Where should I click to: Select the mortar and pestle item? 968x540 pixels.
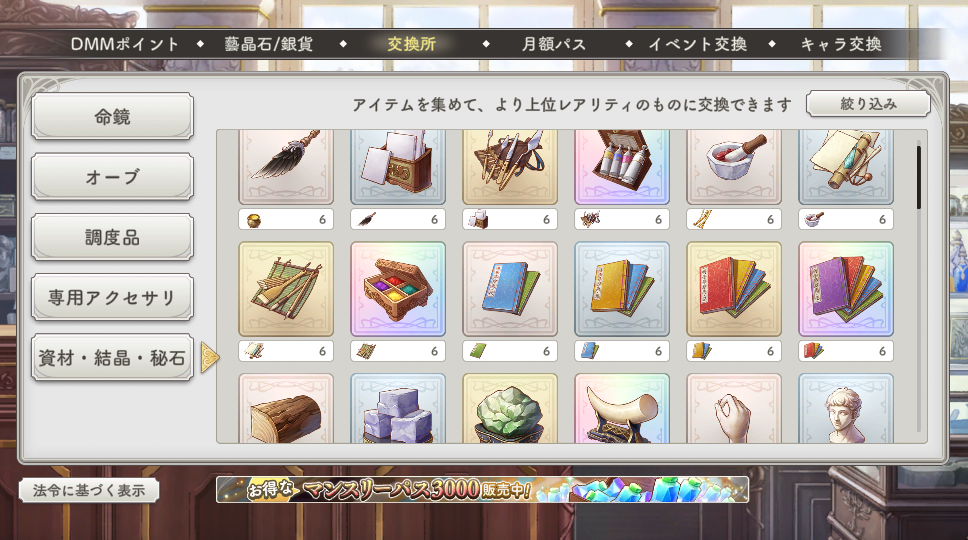pyautogui.click(x=734, y=167)
